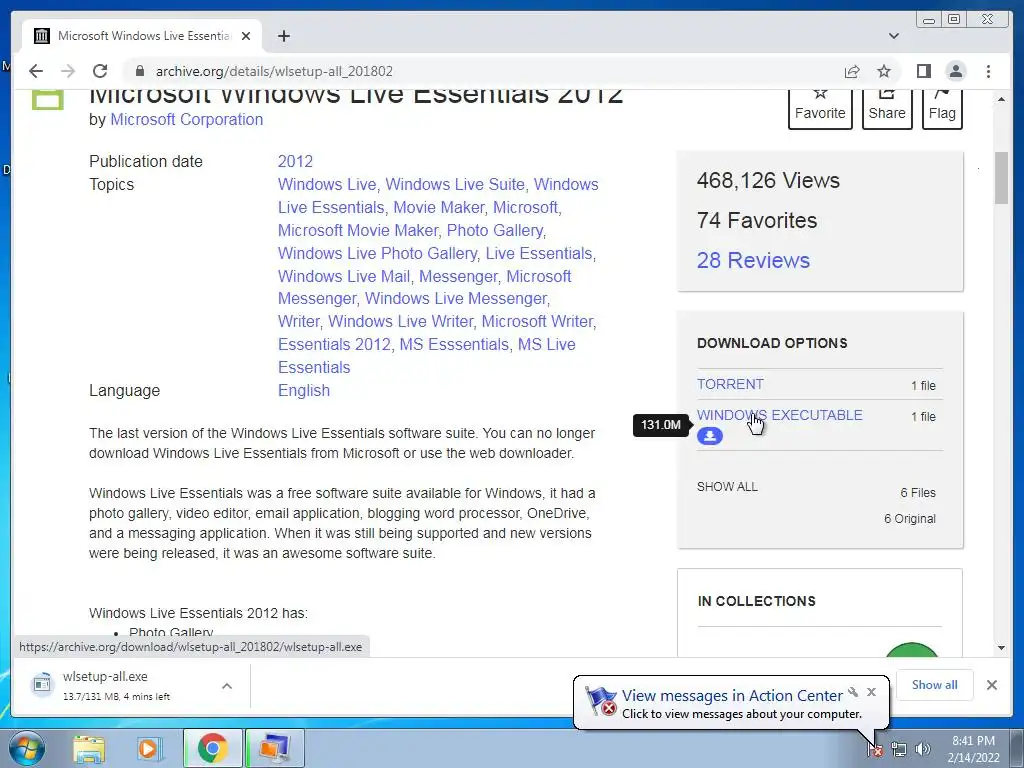The width and height of the screenshot is (1024, 768).
Task: Close the Microsoft Windows Live Essentials tab
Action: (246, 36)
